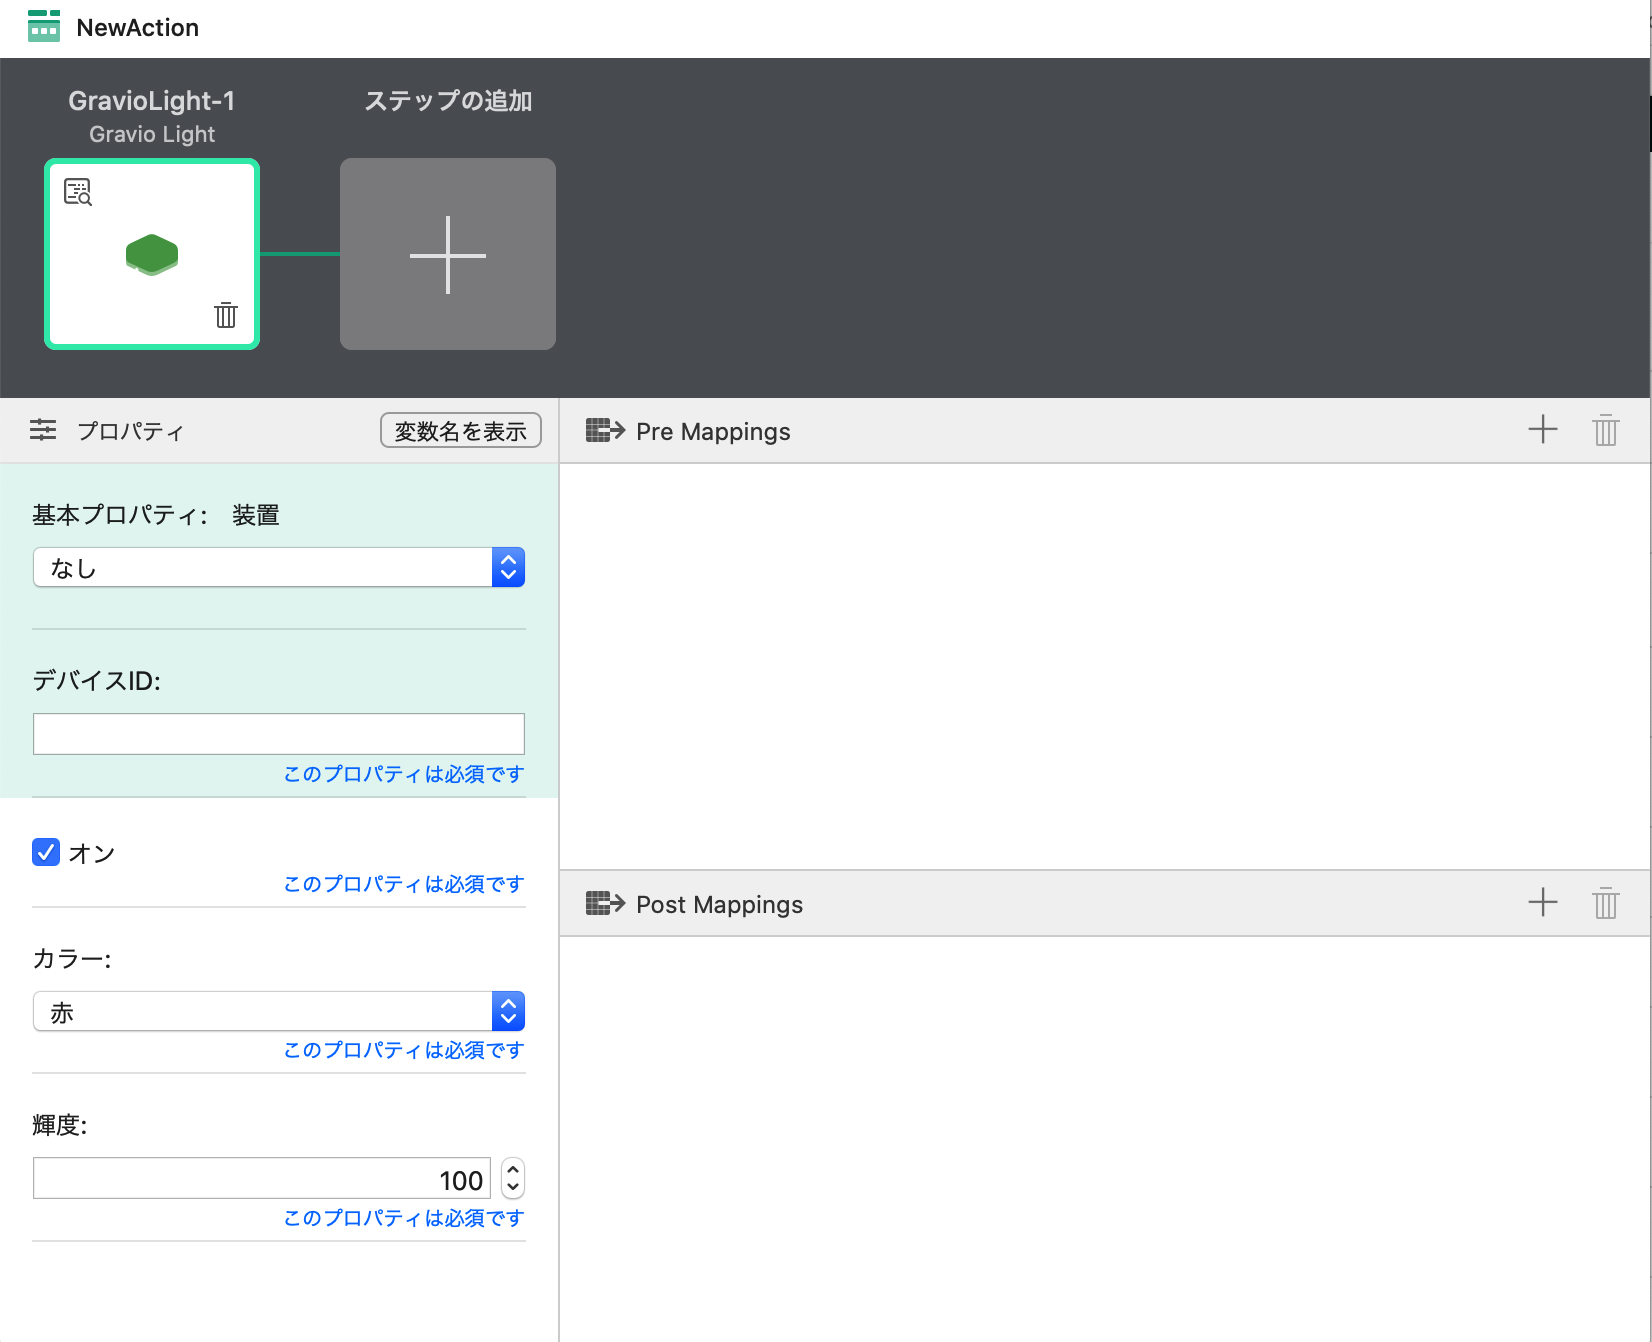
Task: Click the 輝度 value field showing 100
Action: (262, 1179)
